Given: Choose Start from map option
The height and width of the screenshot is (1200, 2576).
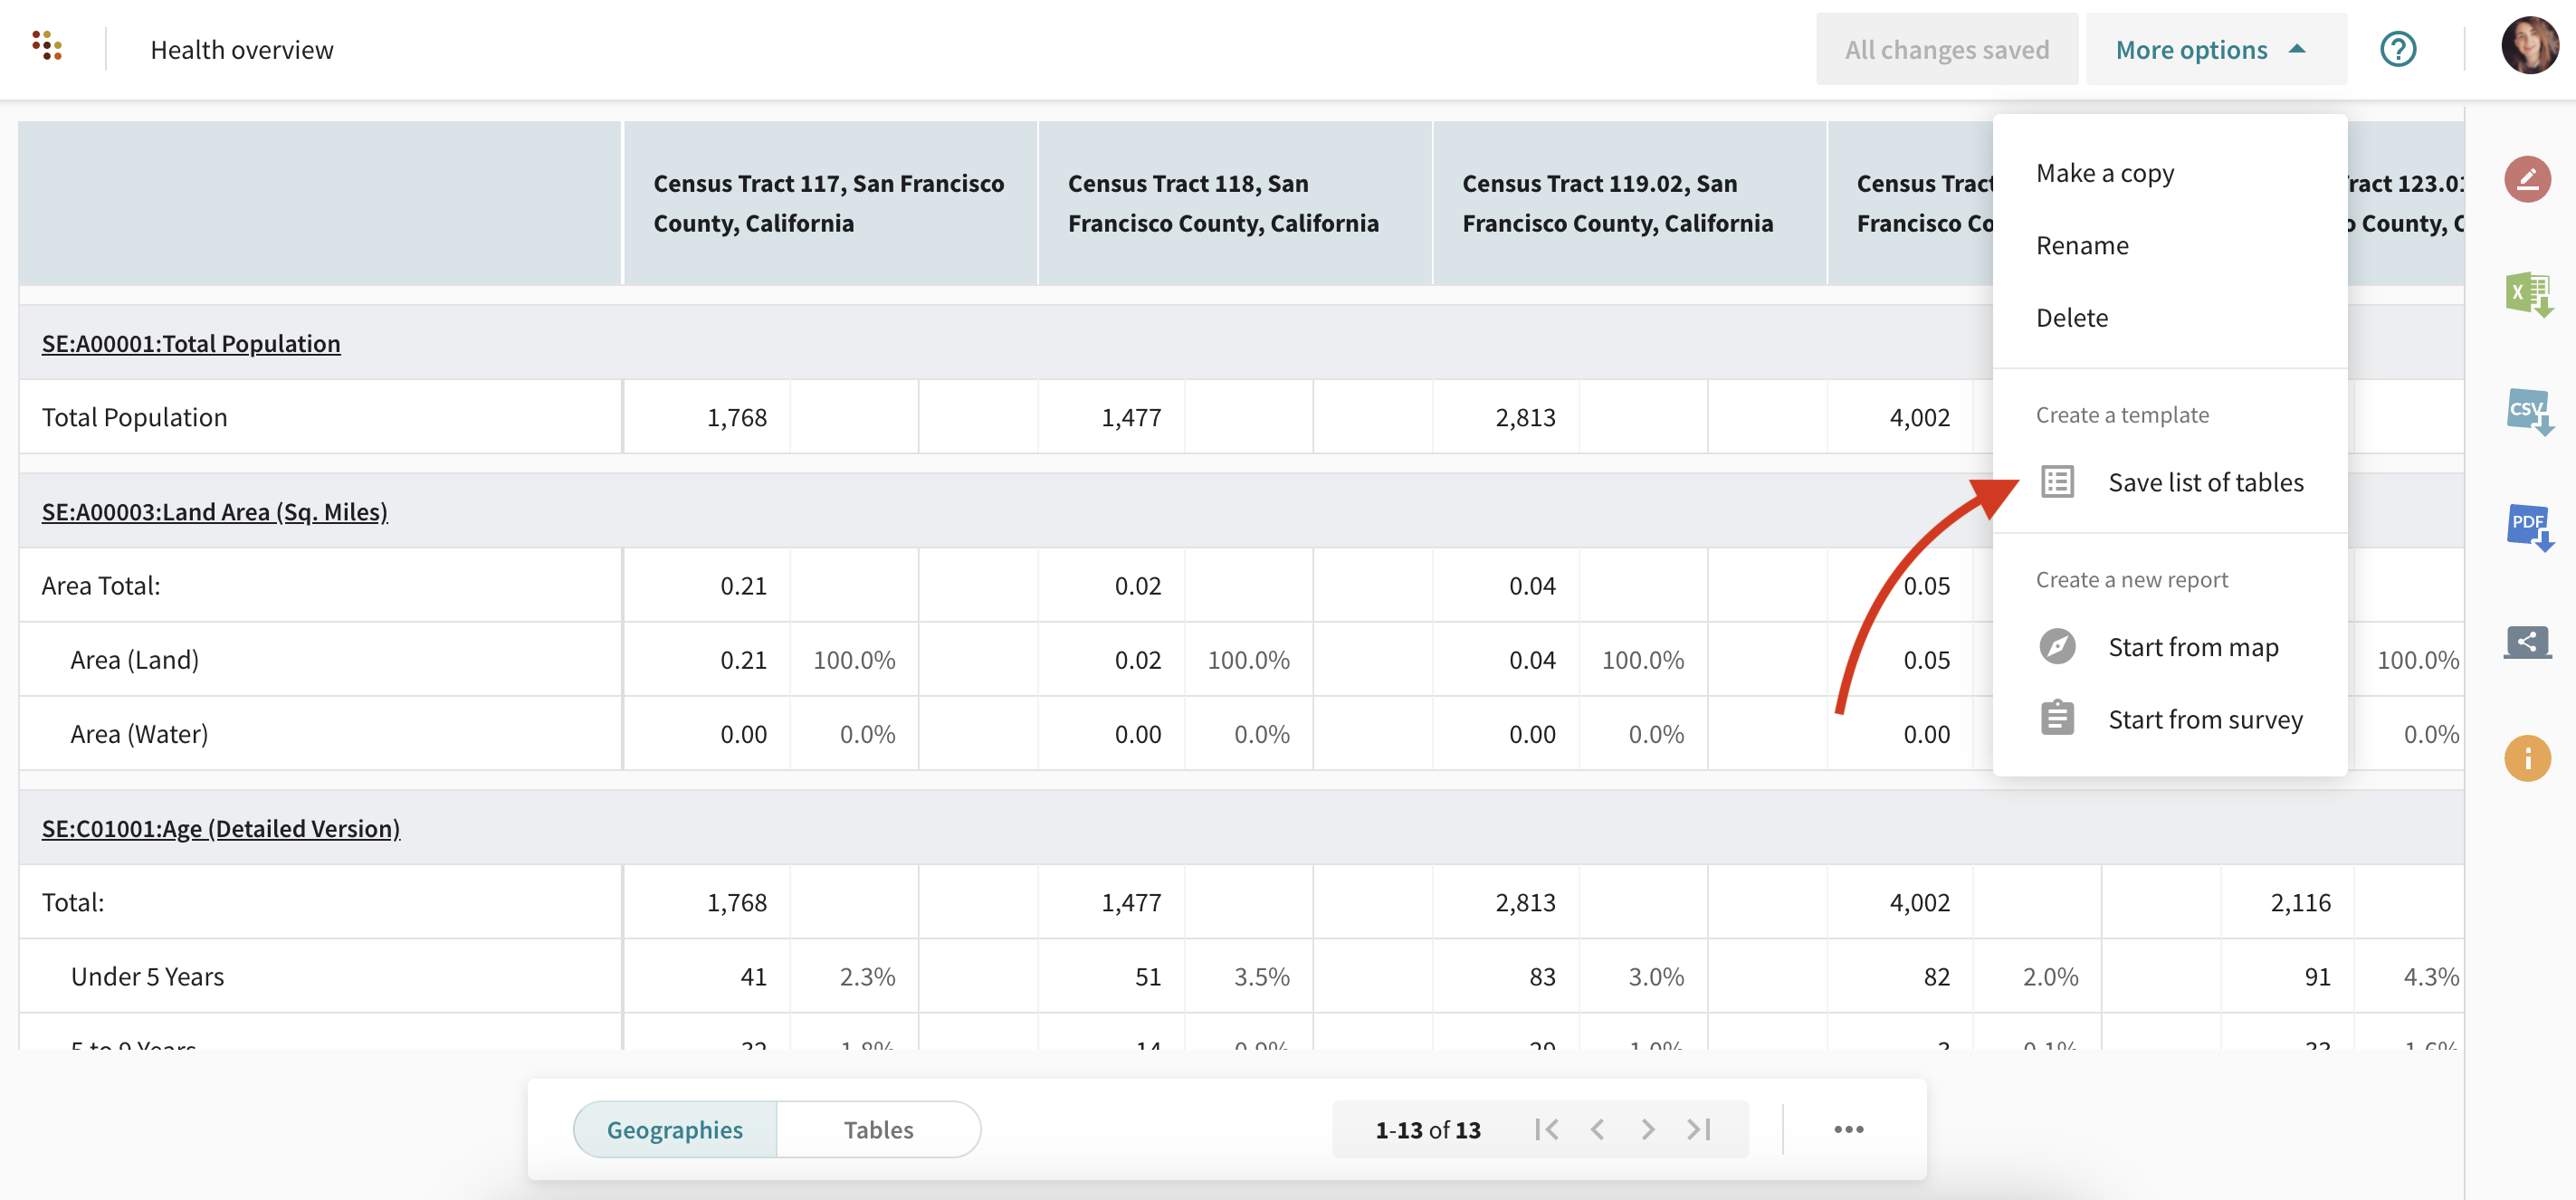Looking at the screenshot, I should pos(2192,647).
